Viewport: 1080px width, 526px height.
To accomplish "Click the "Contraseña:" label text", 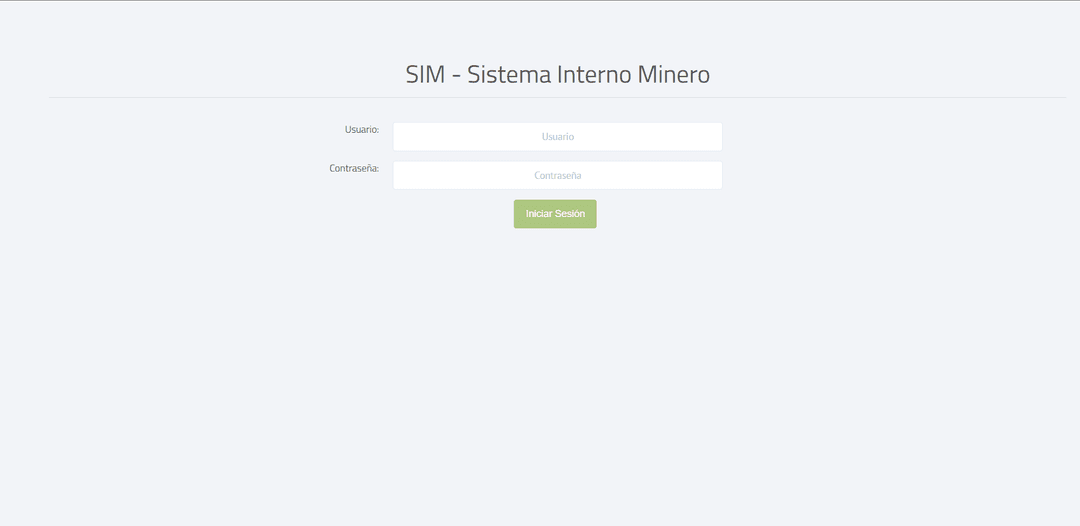I will [x=354, y=168].
